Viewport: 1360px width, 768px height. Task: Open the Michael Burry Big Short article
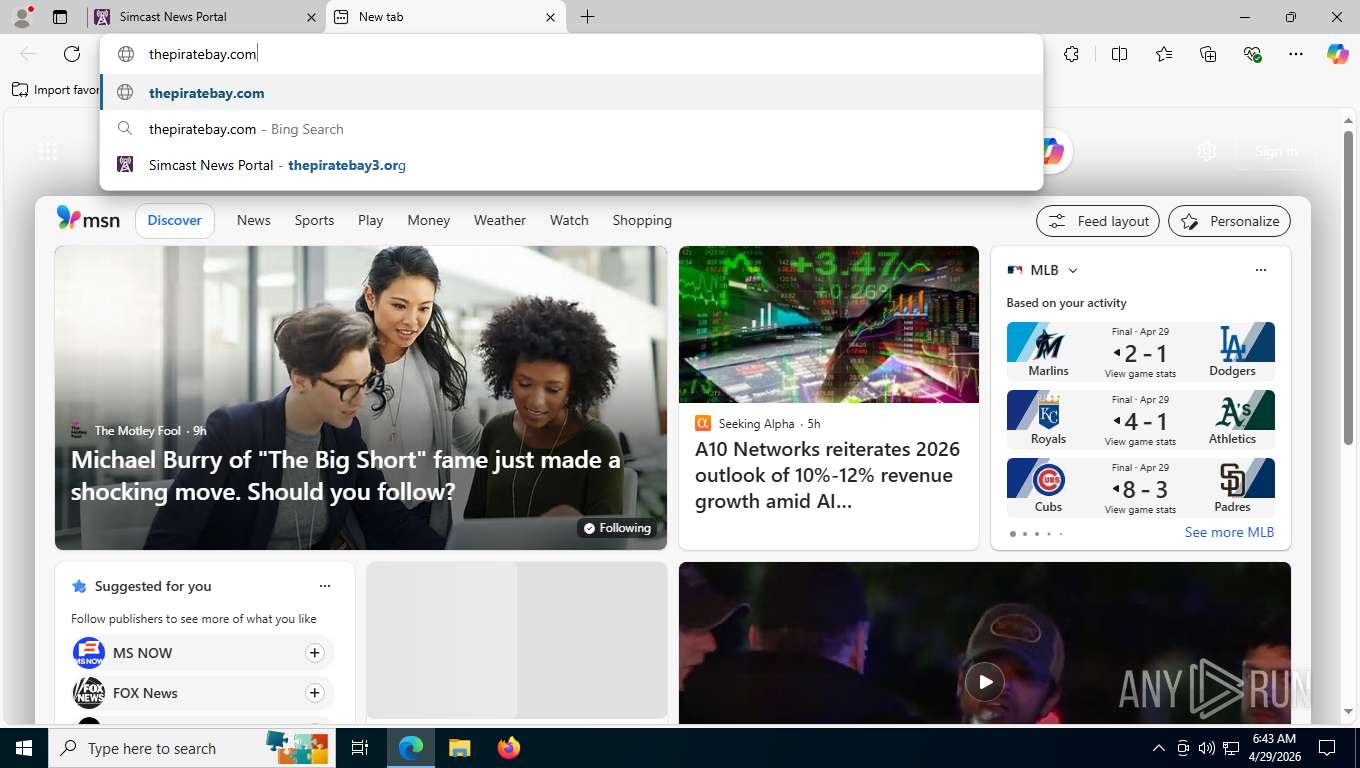tap(346, 476)
